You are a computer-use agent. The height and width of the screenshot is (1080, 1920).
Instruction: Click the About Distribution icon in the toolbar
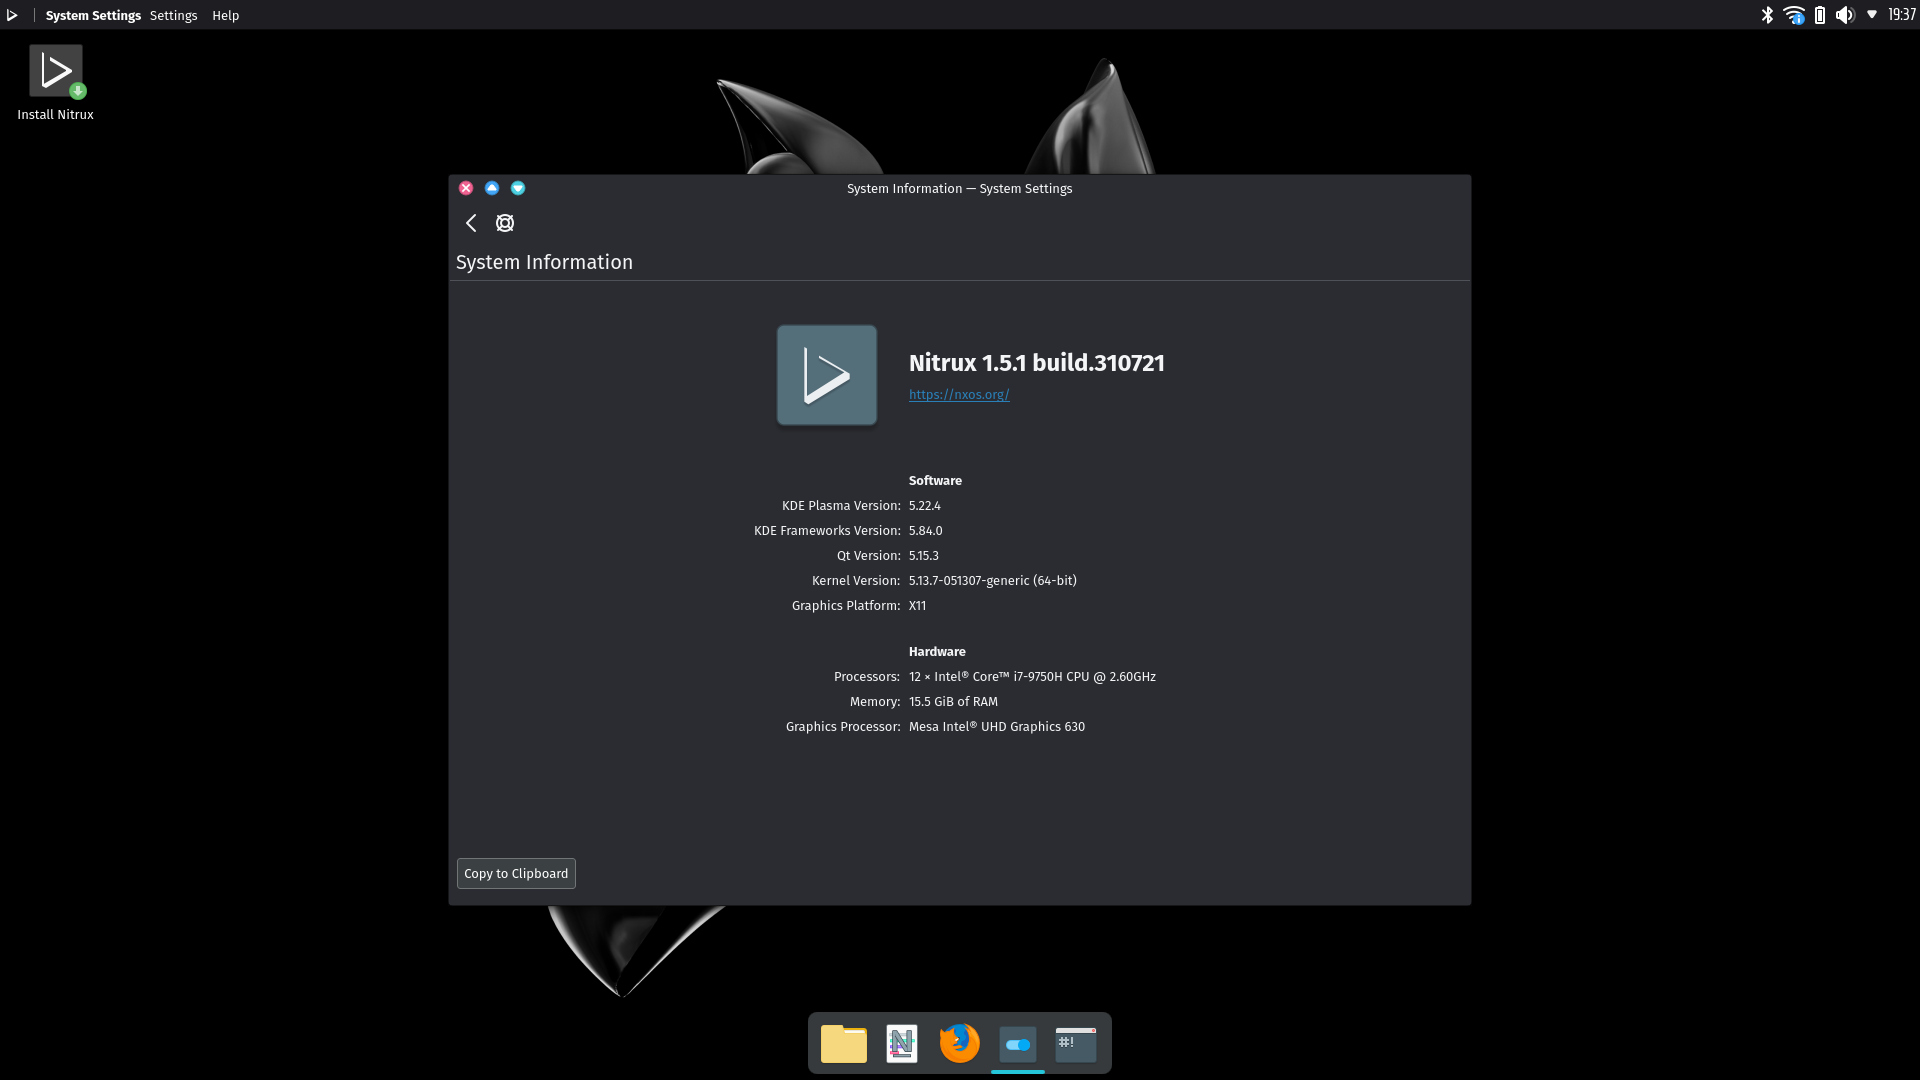(x=505, y=222)
